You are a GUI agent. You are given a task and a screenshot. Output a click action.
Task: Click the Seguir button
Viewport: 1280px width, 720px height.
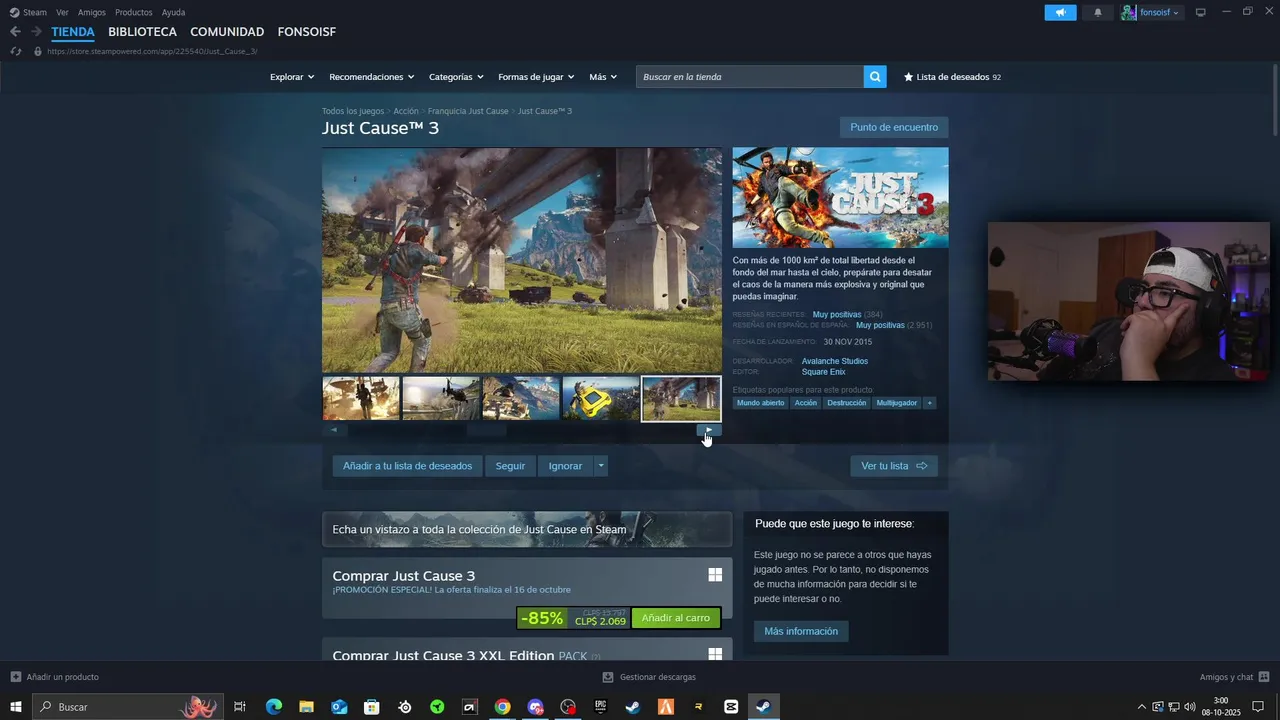[x=510, y=466]
